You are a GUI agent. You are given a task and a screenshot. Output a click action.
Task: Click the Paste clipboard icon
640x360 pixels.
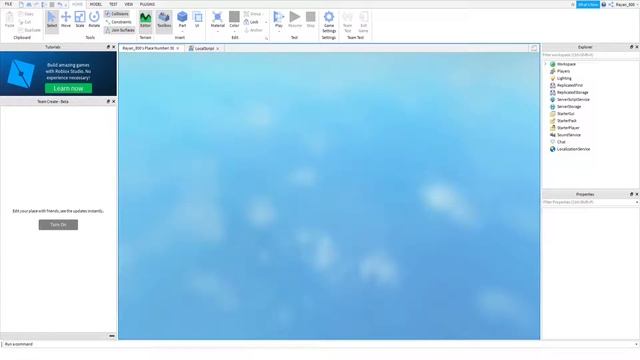click(x=9, y=20)
